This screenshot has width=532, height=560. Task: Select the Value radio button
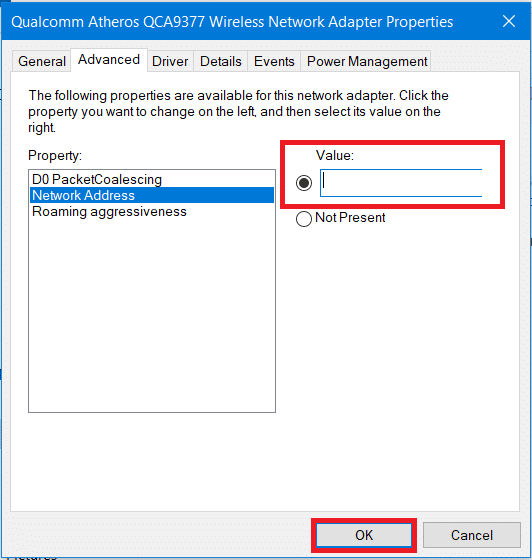pyautogui.click(x=304, y=183)
